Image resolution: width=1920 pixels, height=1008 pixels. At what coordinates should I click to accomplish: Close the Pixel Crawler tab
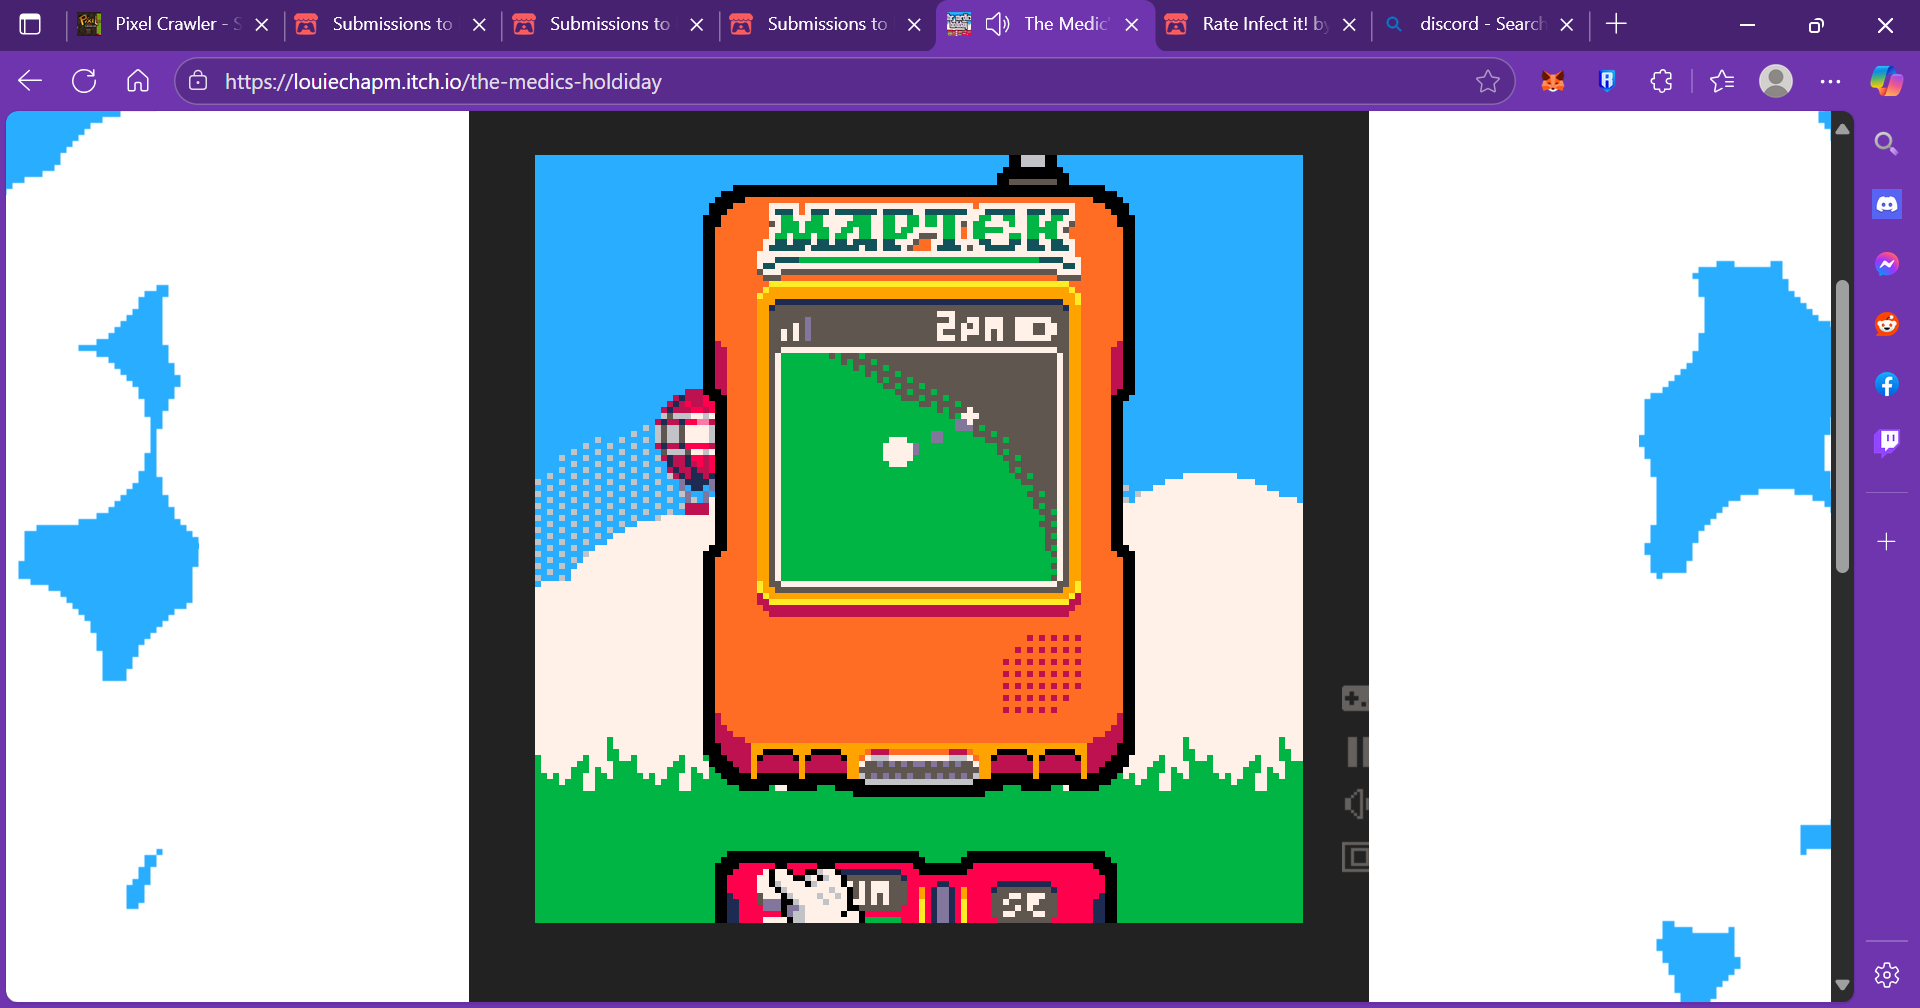pyautogui.click(x=262, y=25)
